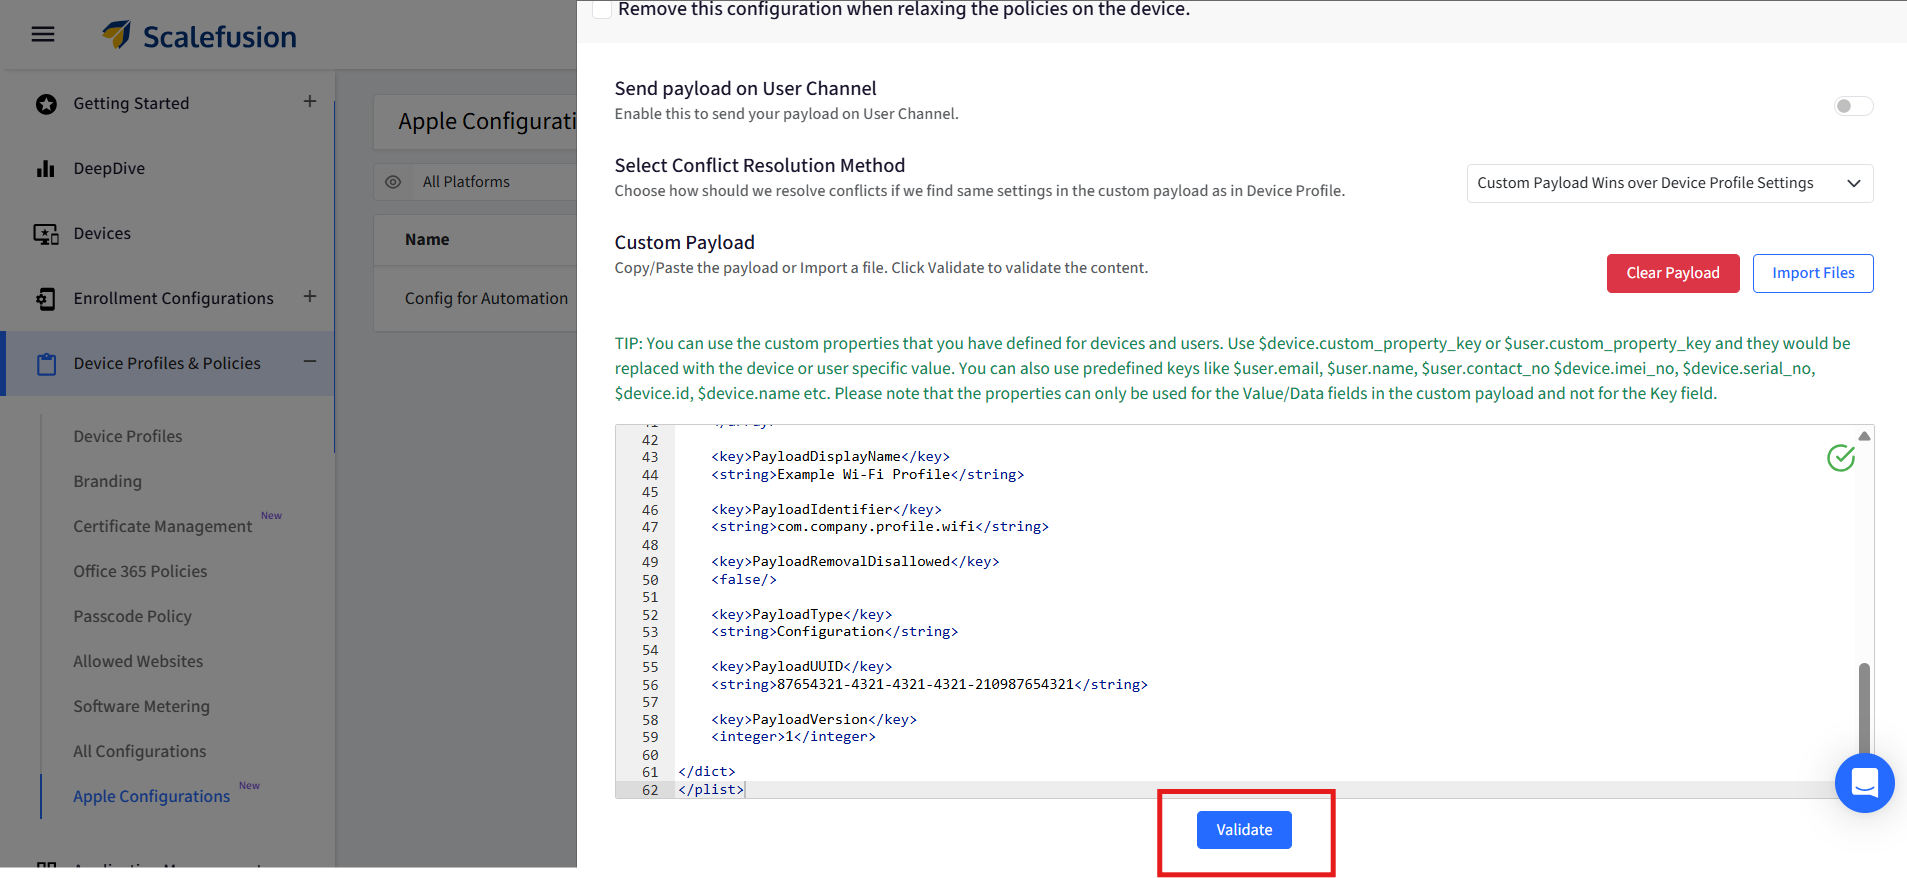Screen dimensions: 1907x878
Task: Select Device Profiles & Policies menu
Action: [x=167, y=364]
